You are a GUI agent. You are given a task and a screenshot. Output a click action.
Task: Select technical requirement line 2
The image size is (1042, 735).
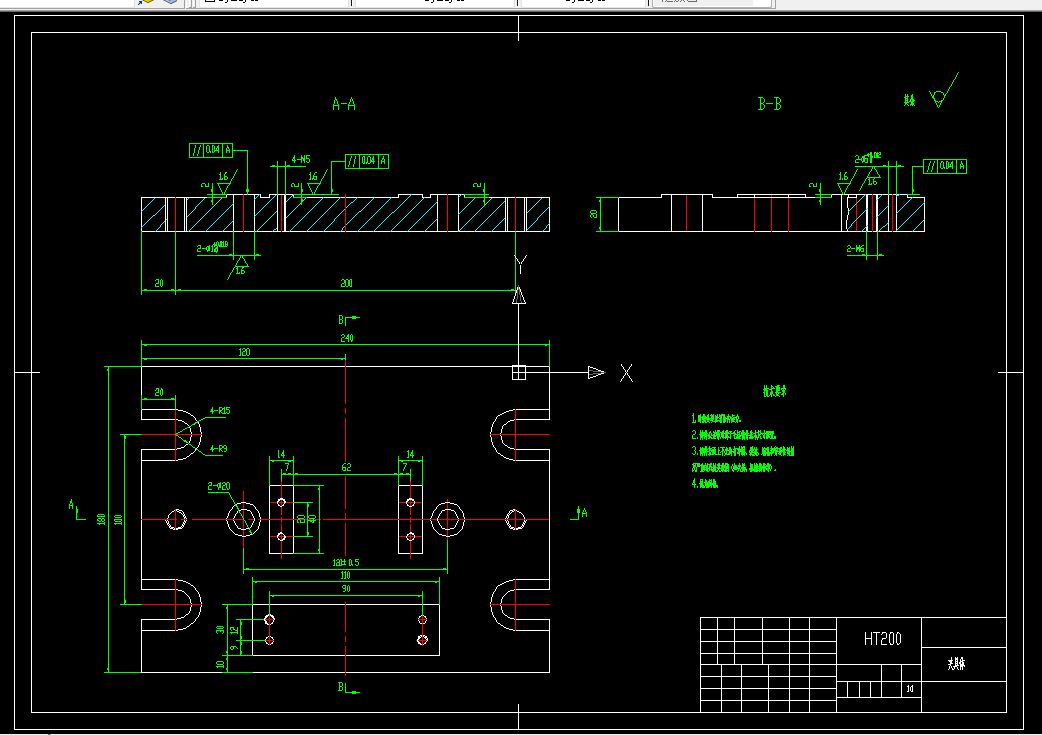click(x=734, y=435)
